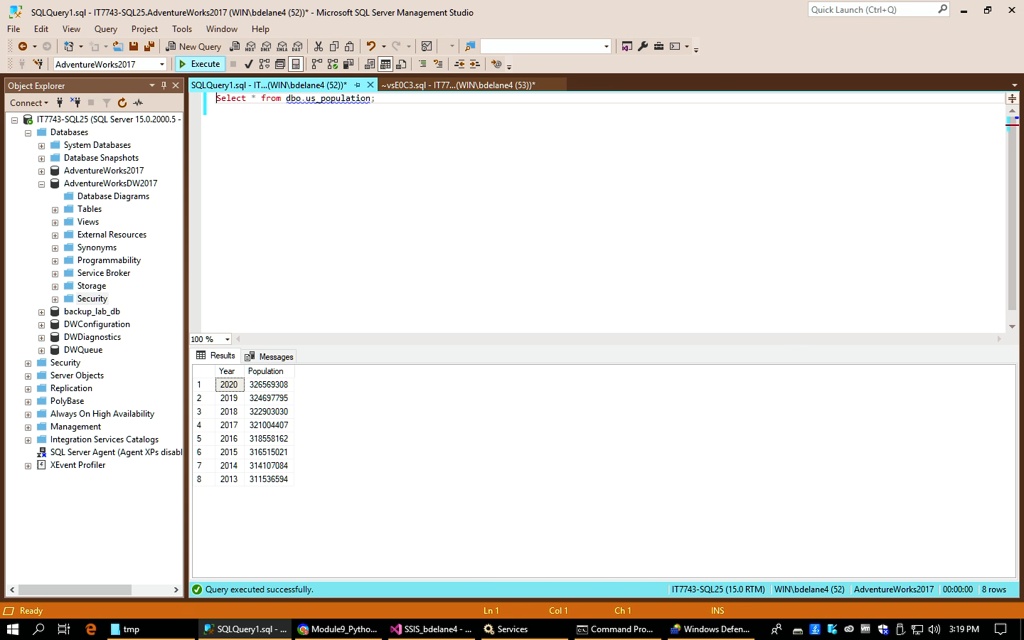Click Refresh in Object Explorer
The image size is (1024, 640).
122,103
